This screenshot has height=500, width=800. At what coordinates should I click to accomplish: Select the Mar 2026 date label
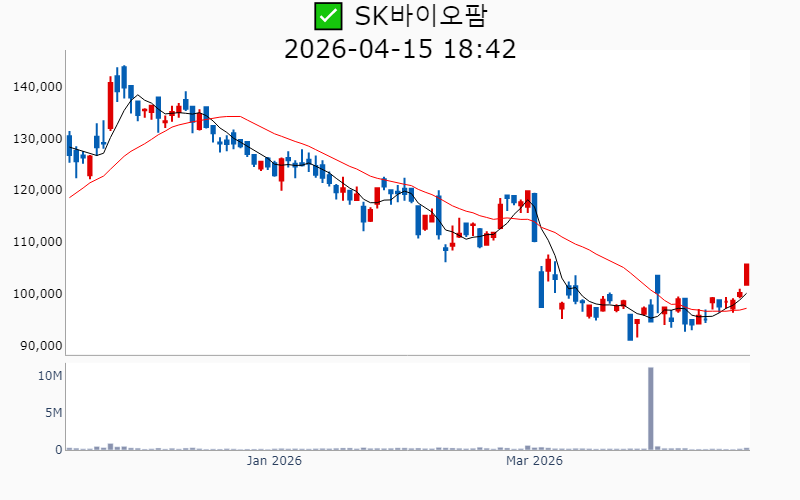point(534,461)
